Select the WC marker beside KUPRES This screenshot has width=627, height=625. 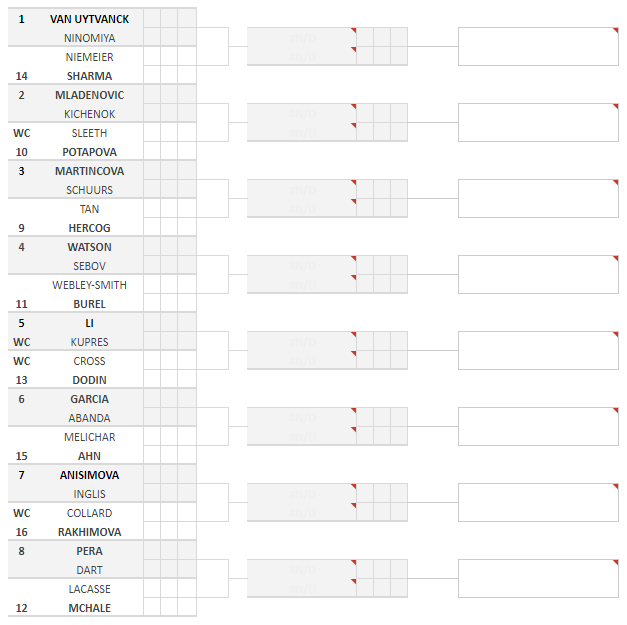(x=21, y=342)
